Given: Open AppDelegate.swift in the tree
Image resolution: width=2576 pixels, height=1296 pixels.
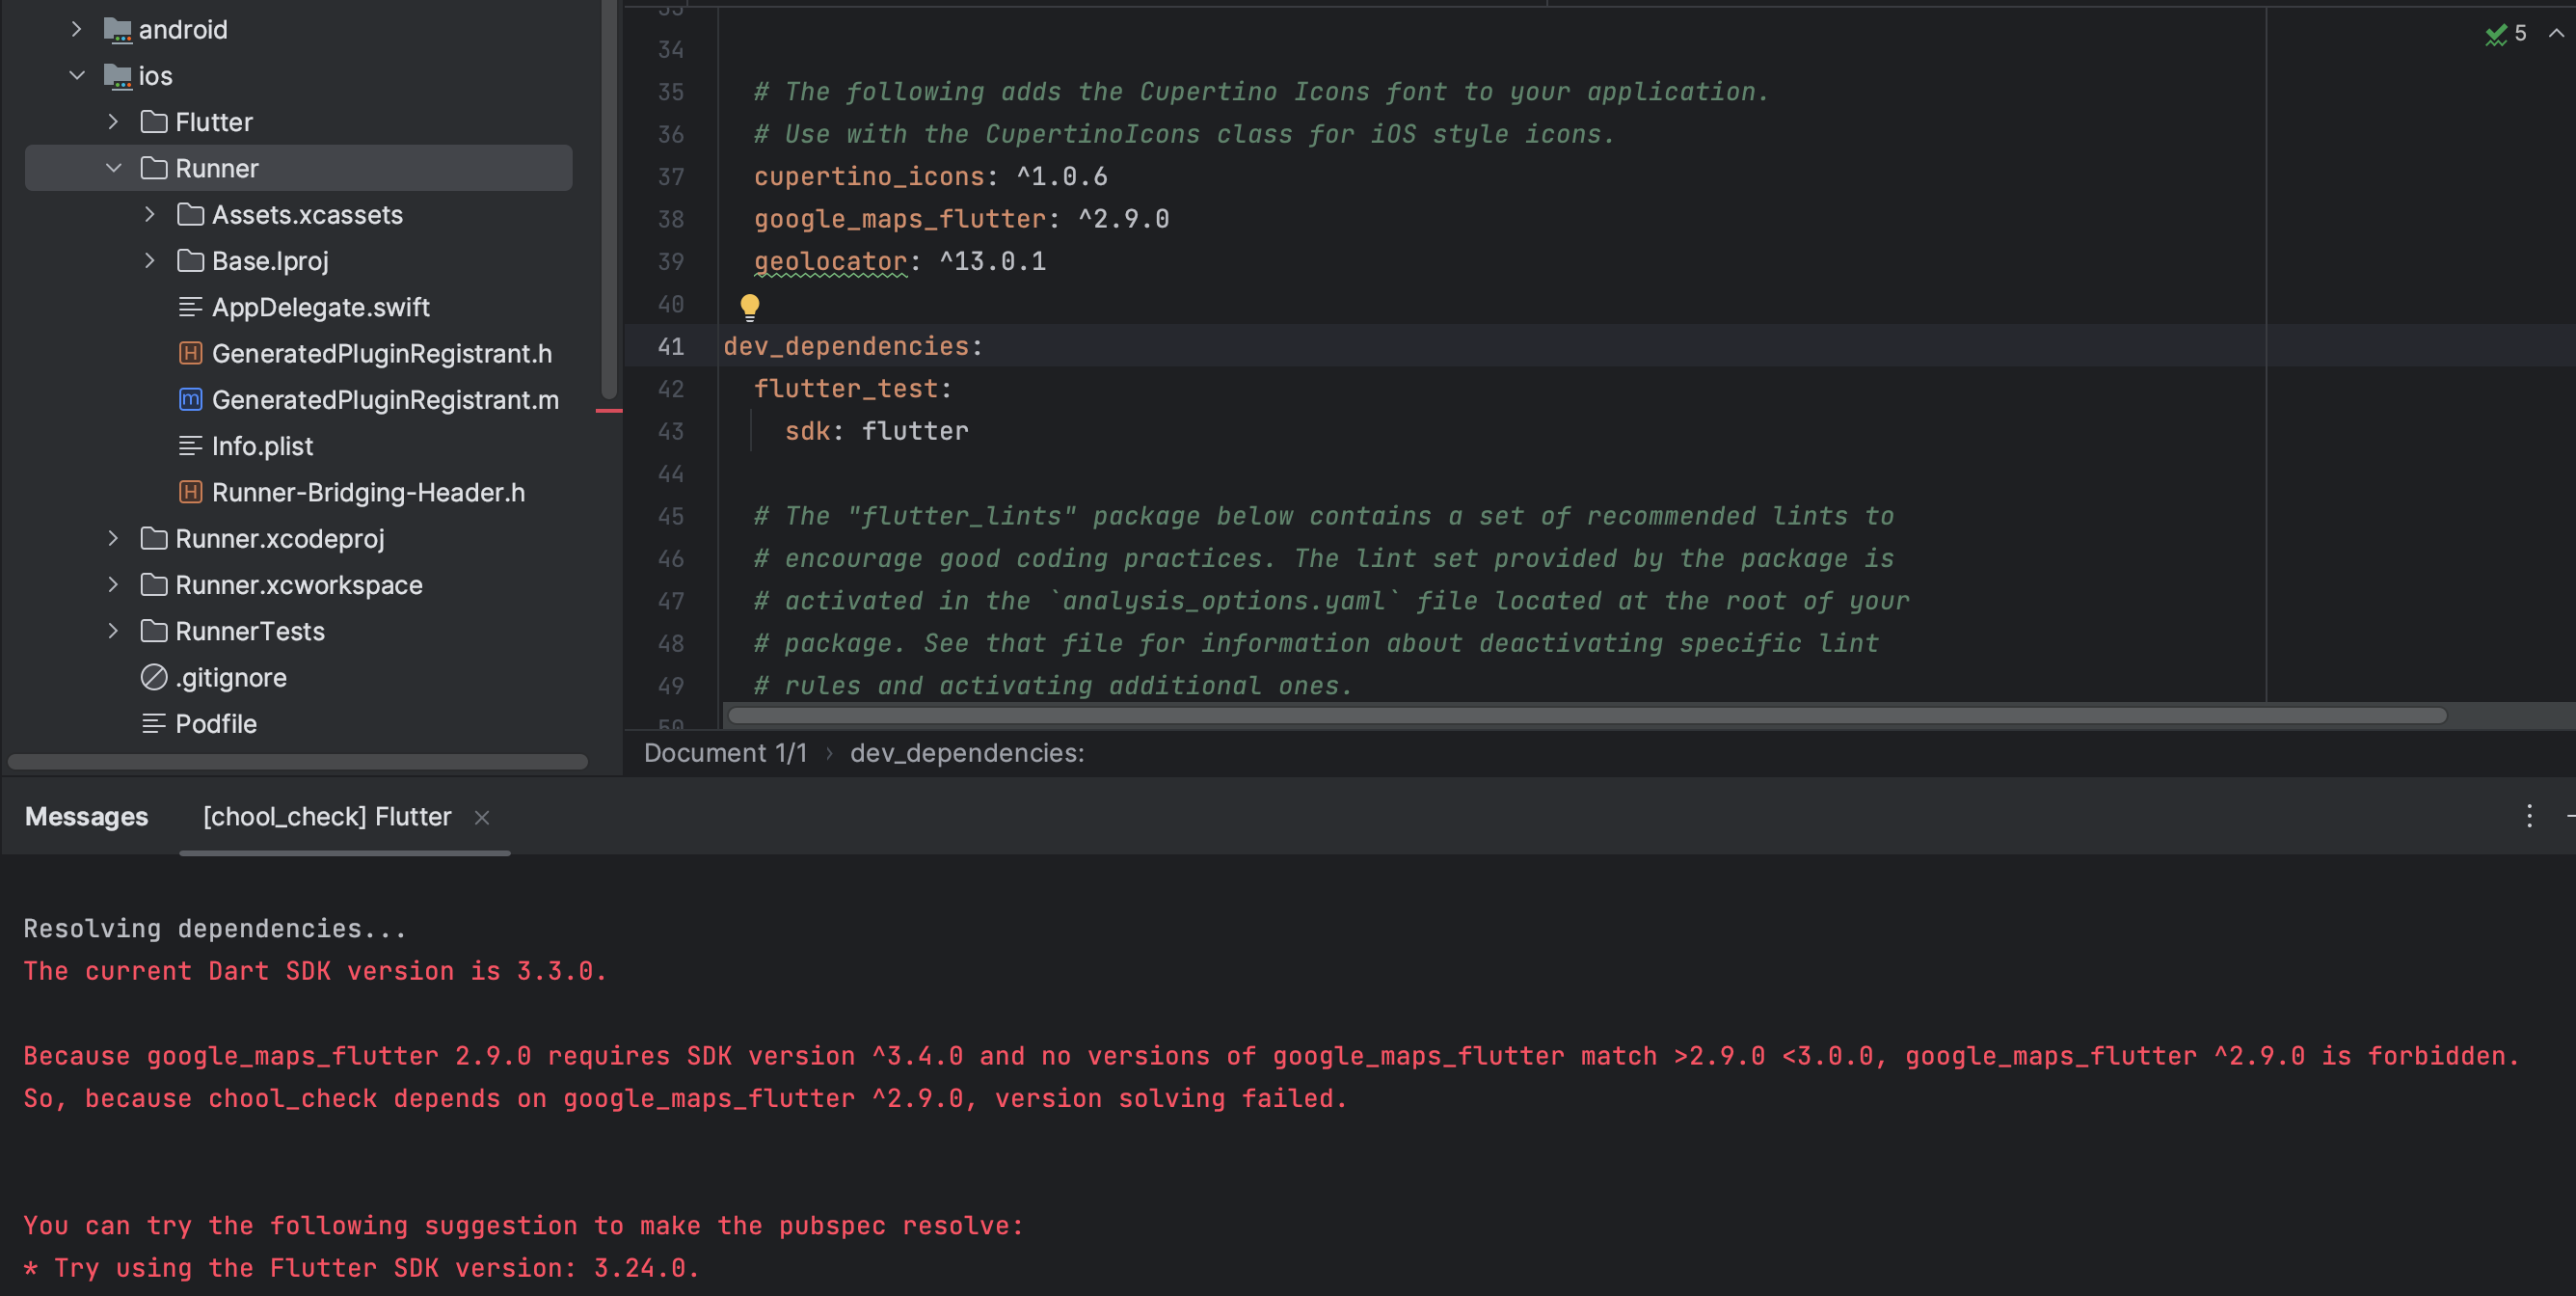Looking at the screenshot, I should 321,307.
